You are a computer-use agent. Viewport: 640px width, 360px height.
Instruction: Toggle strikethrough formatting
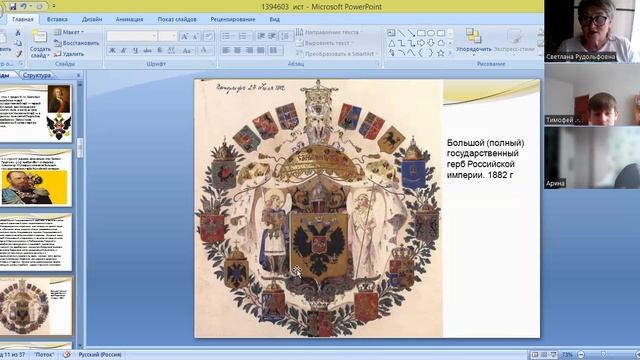[147, 51]
